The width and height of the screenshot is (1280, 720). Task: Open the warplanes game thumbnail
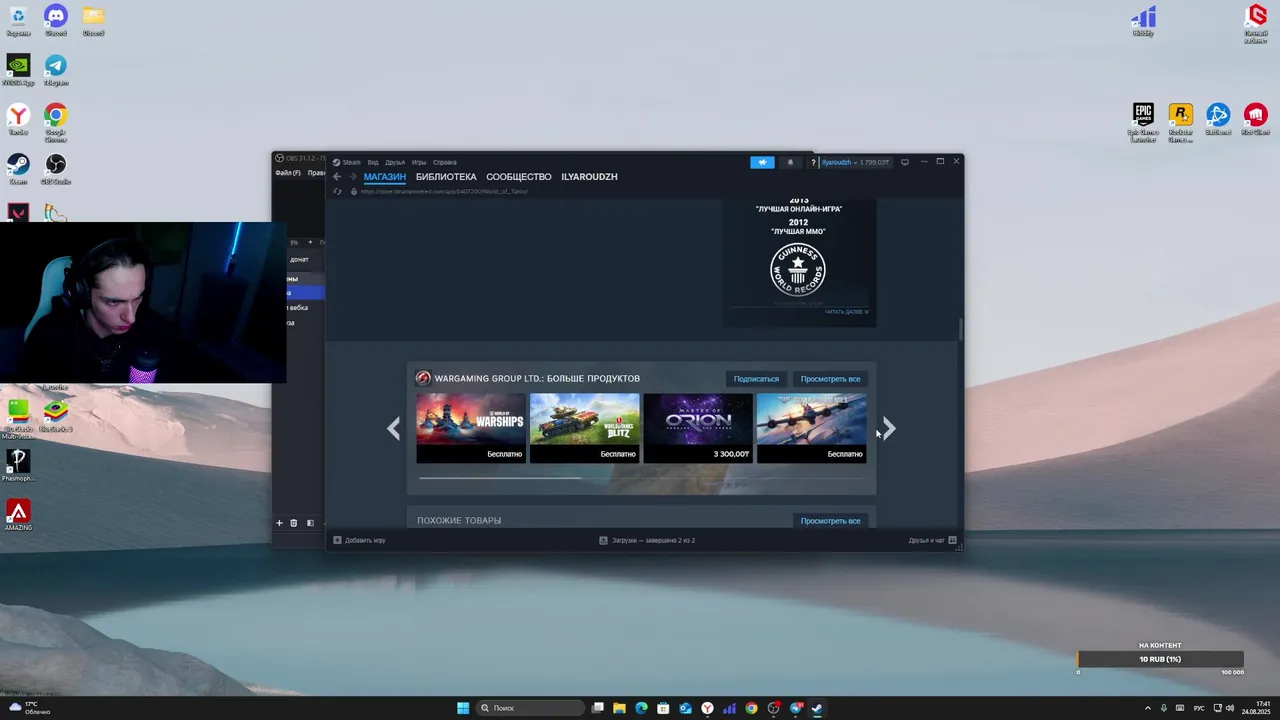coord(811,428)
